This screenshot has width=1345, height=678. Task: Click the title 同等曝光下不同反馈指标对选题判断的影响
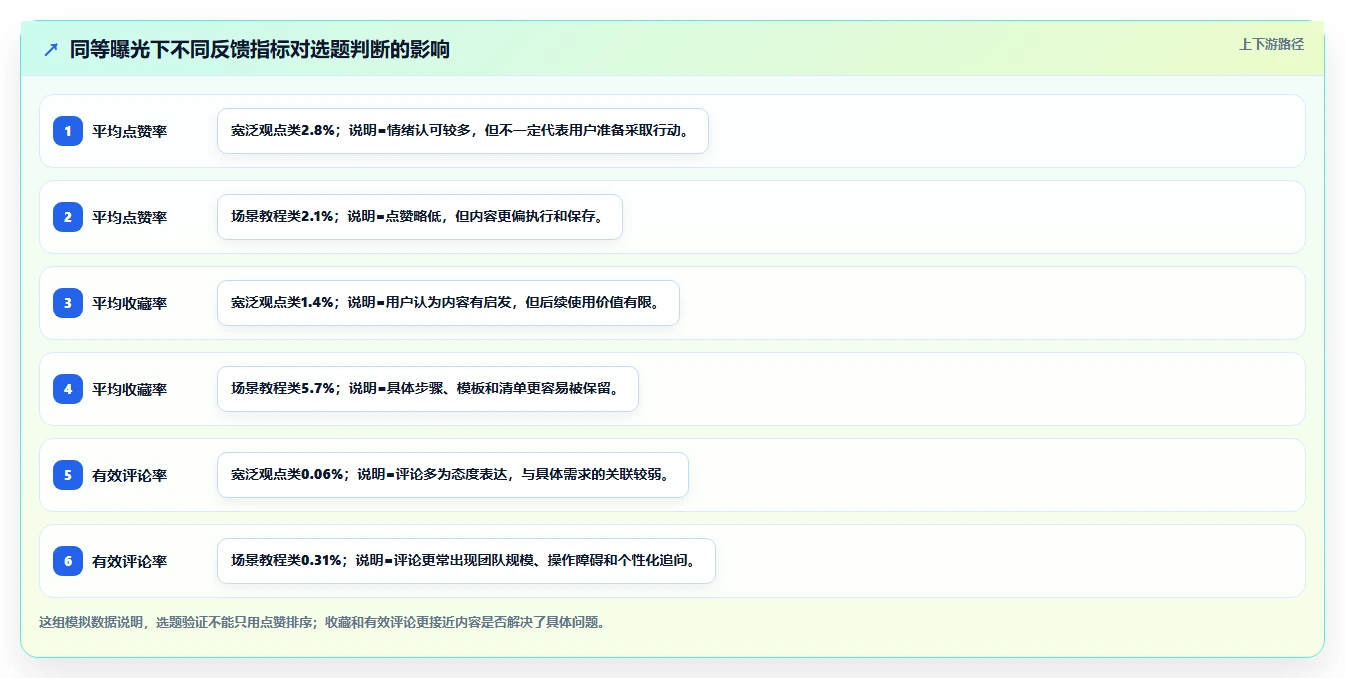pos(260,49)
